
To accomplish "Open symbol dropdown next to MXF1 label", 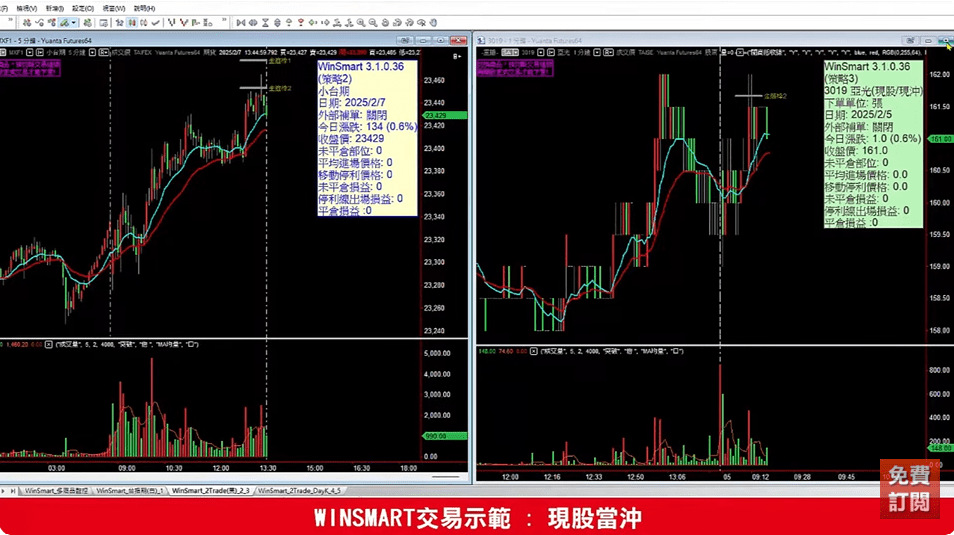I will (29, 53).
